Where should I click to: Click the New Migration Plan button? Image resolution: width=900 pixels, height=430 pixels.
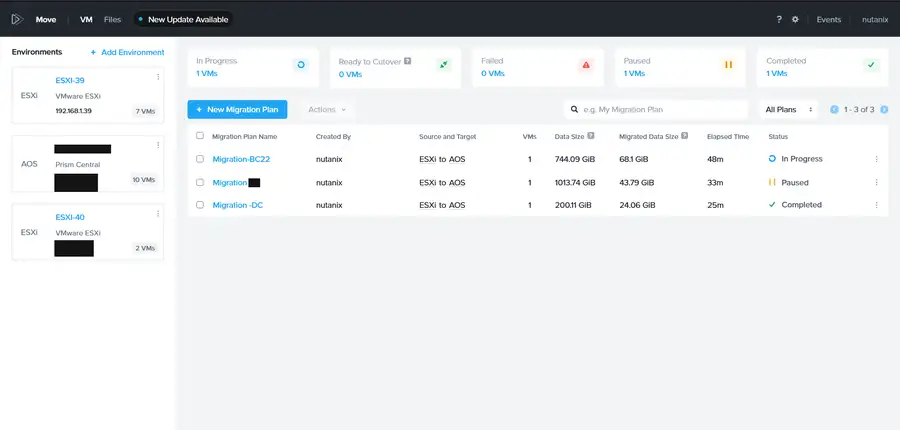point(237,109)
